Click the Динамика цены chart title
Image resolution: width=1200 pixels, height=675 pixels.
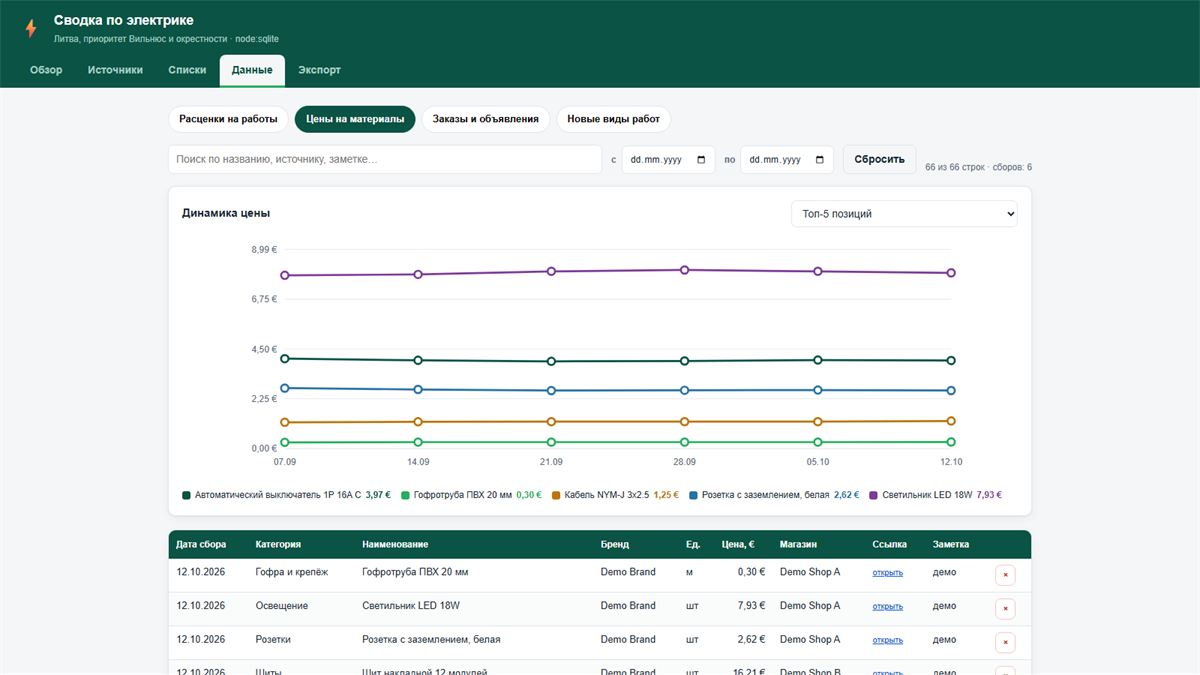(226, 213)
